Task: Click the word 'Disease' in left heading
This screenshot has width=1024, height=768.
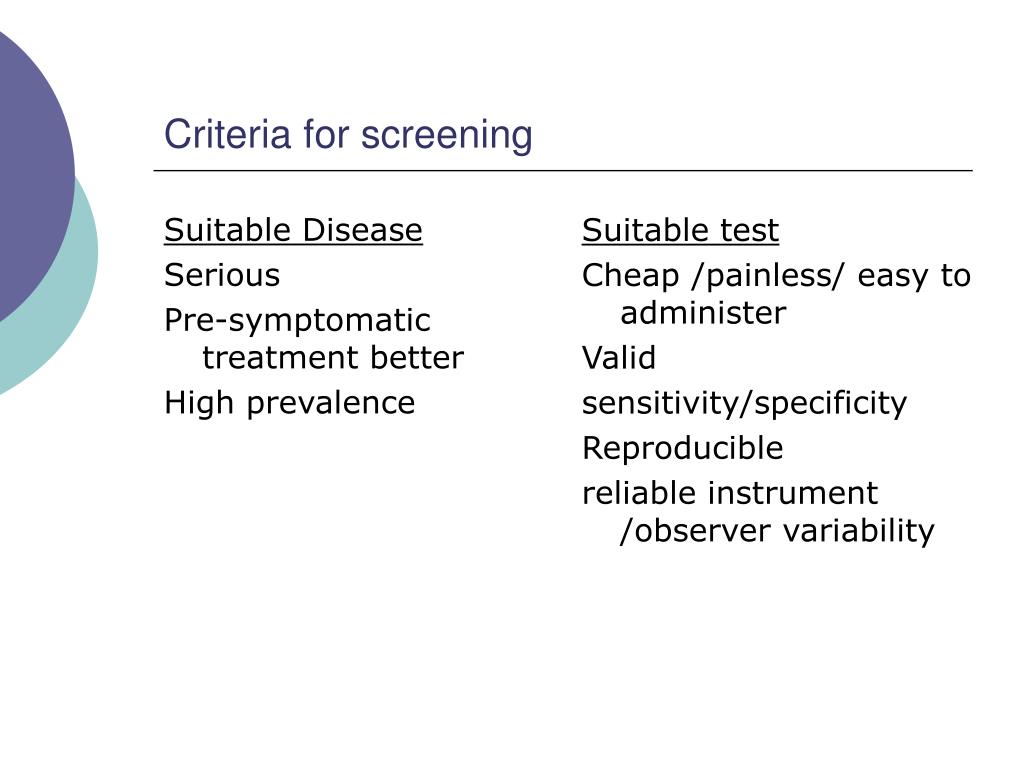Action: 362,231
